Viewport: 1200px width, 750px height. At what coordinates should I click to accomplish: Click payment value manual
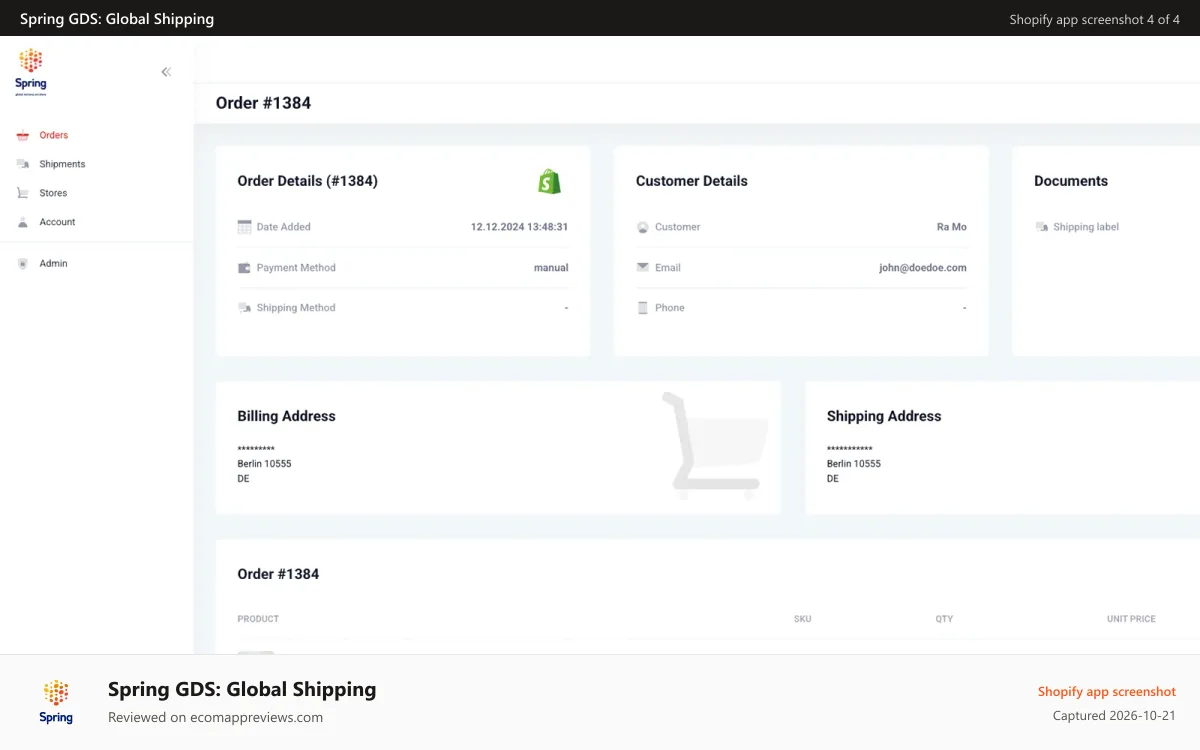point(551,268)
